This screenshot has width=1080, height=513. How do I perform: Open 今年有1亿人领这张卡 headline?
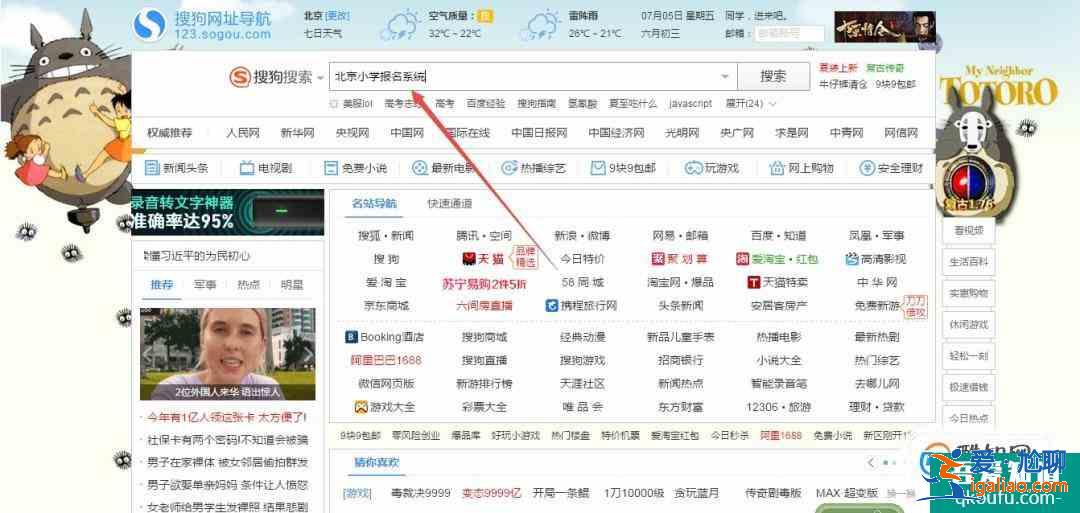(226, 417)
